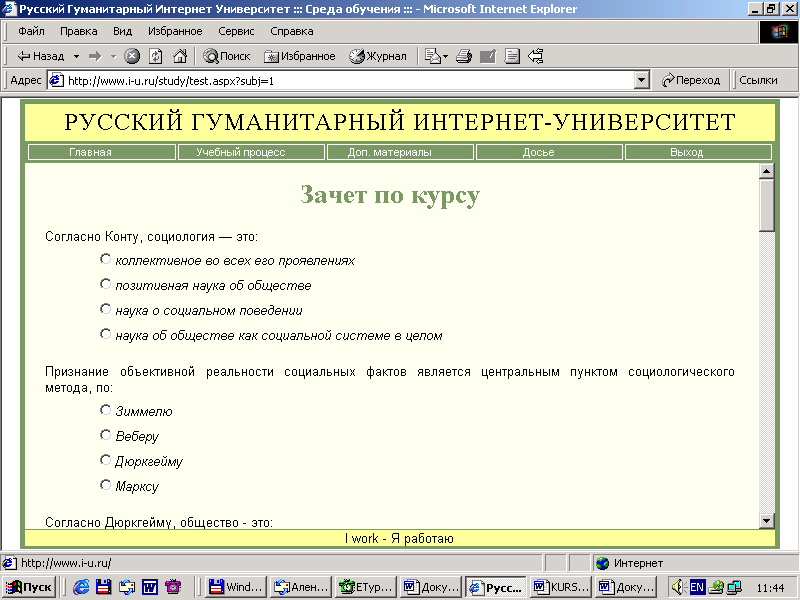Click the Mail toolbar icon
The width and height of the screenshot is (800, 600).
[432, 56]
